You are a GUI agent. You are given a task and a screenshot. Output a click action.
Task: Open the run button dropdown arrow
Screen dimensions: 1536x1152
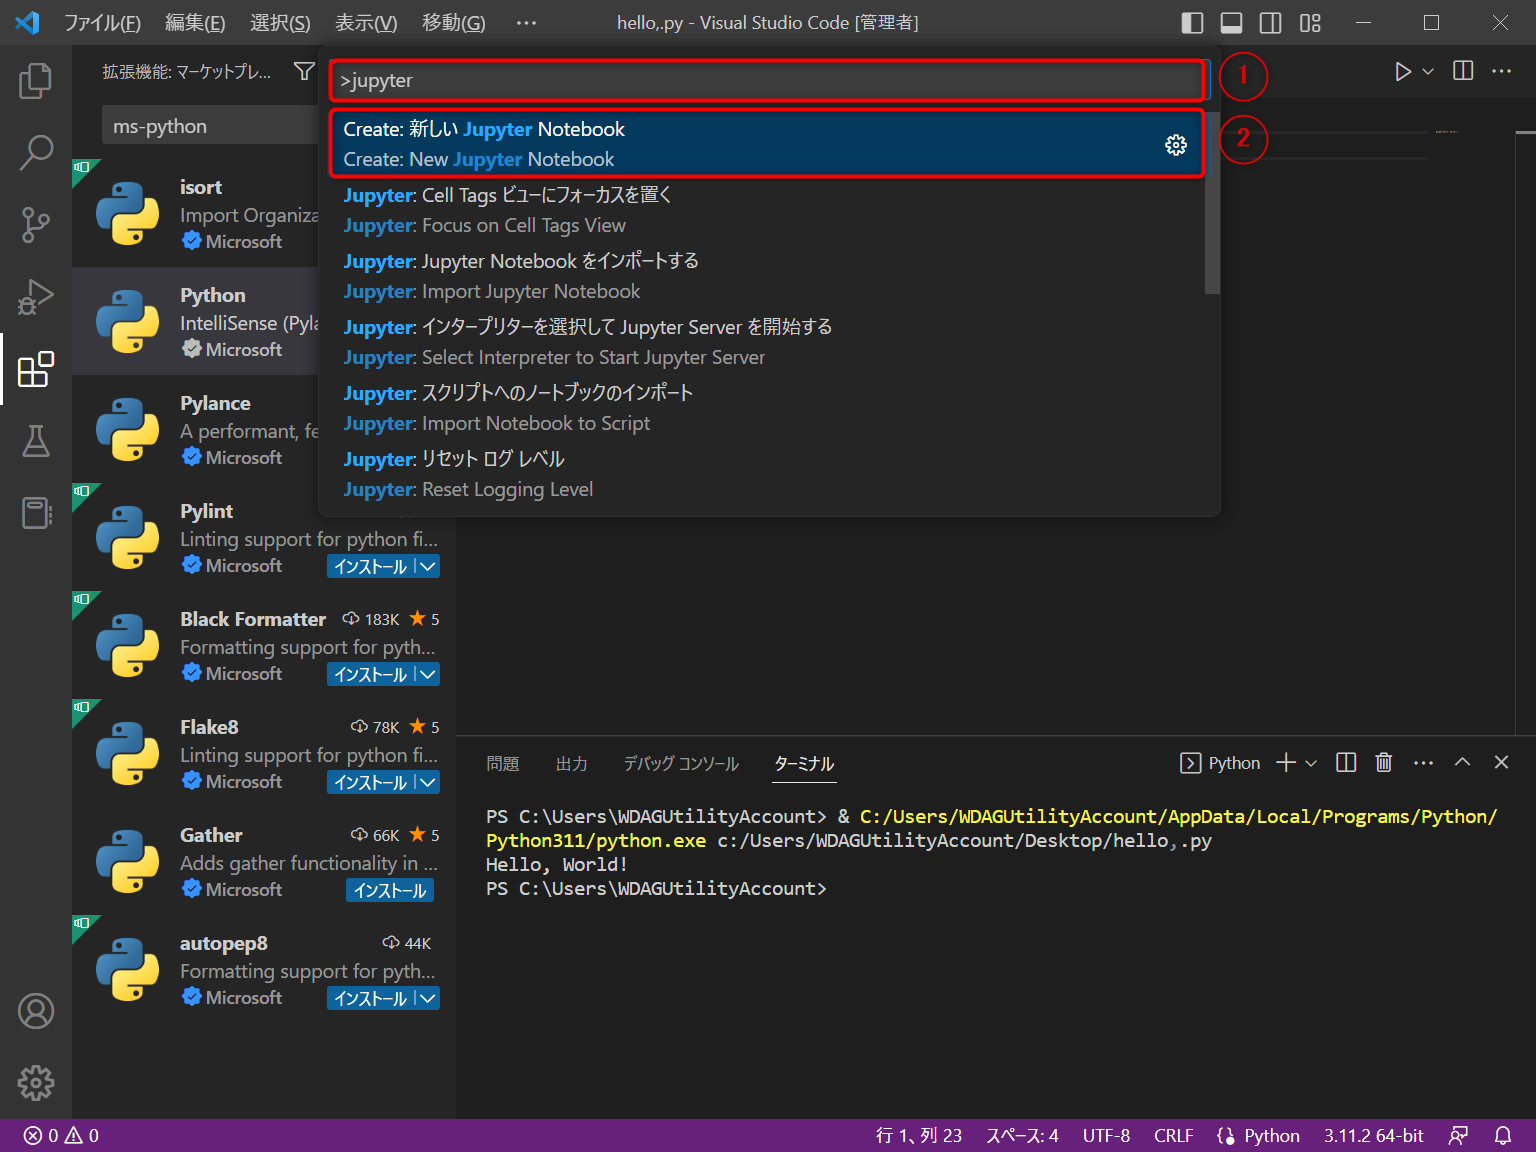click(x=1428, y=71)
